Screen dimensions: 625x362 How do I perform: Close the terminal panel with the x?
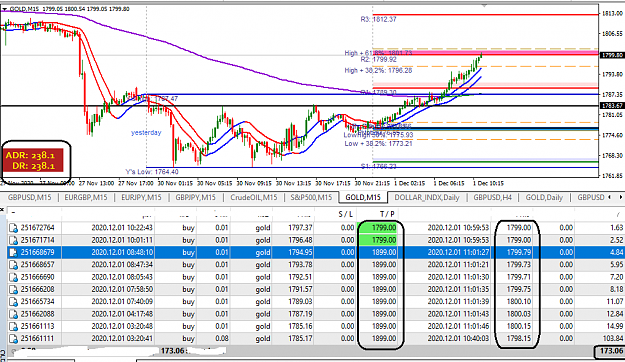pos(2,209)
